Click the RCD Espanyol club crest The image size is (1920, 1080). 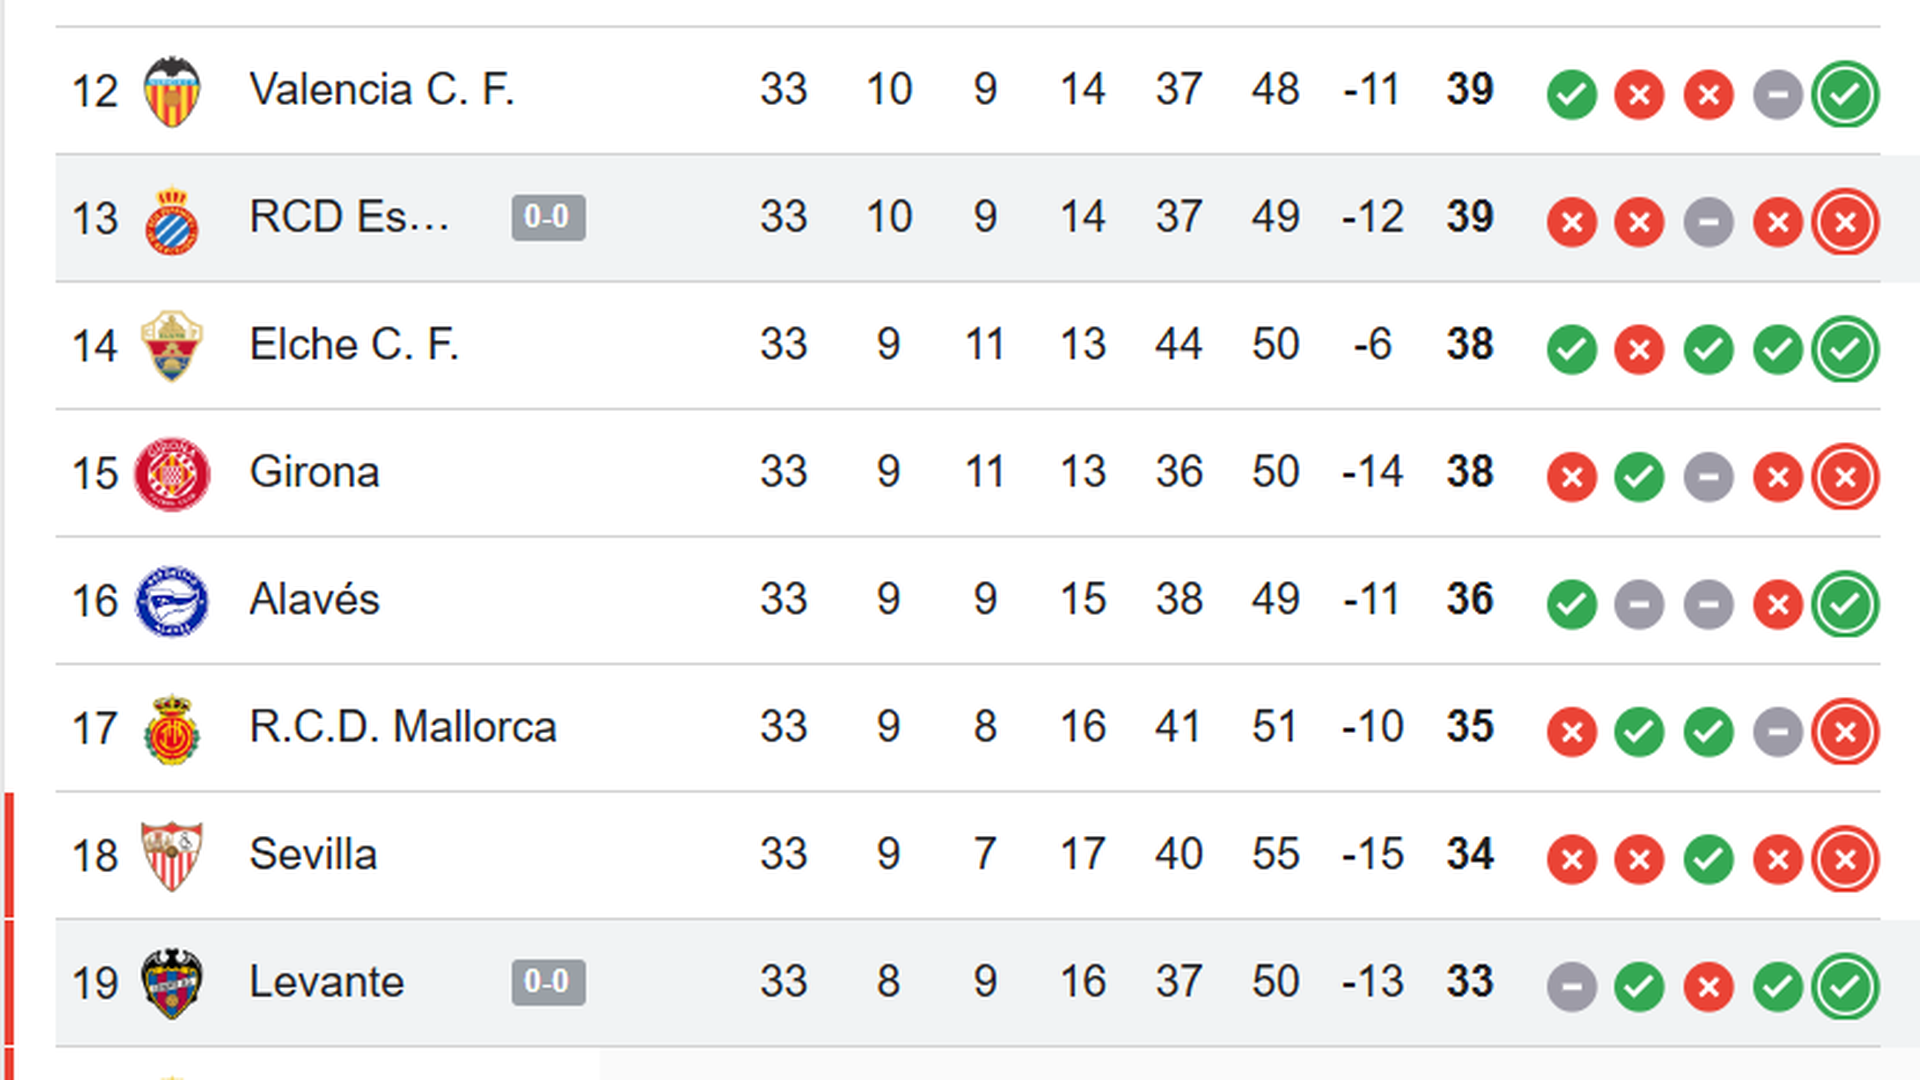point(172,217)
